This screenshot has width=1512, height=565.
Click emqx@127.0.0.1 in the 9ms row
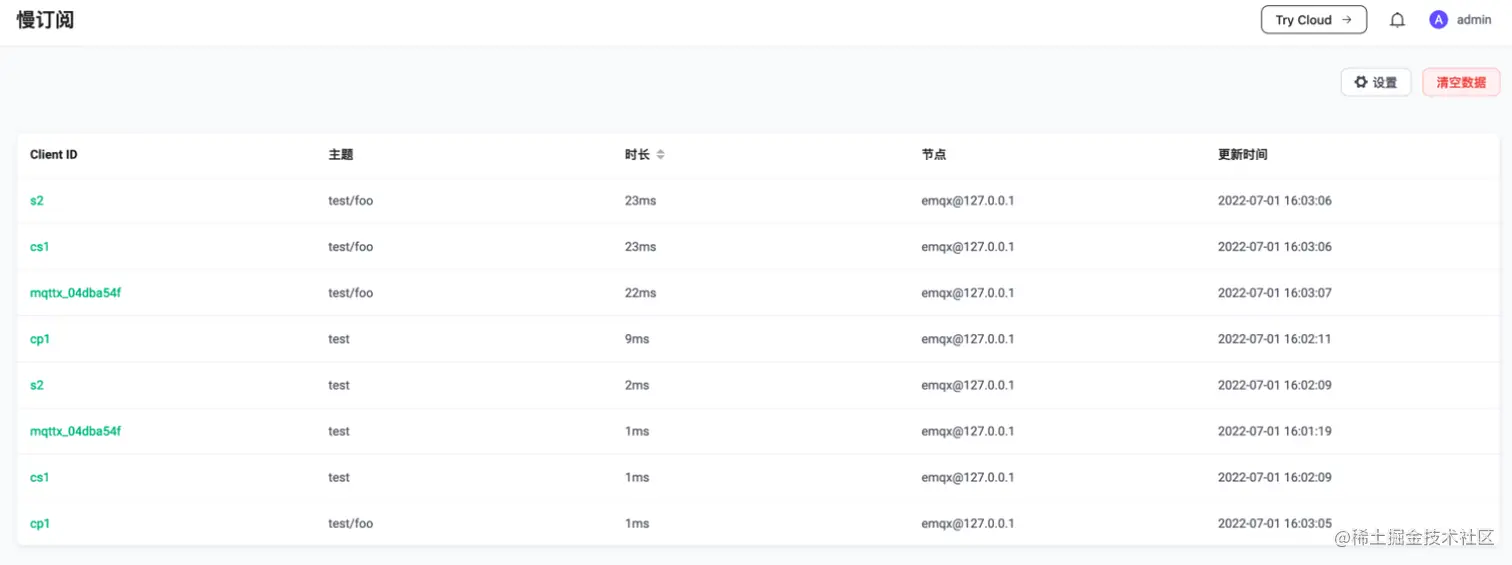coord(968,339)
